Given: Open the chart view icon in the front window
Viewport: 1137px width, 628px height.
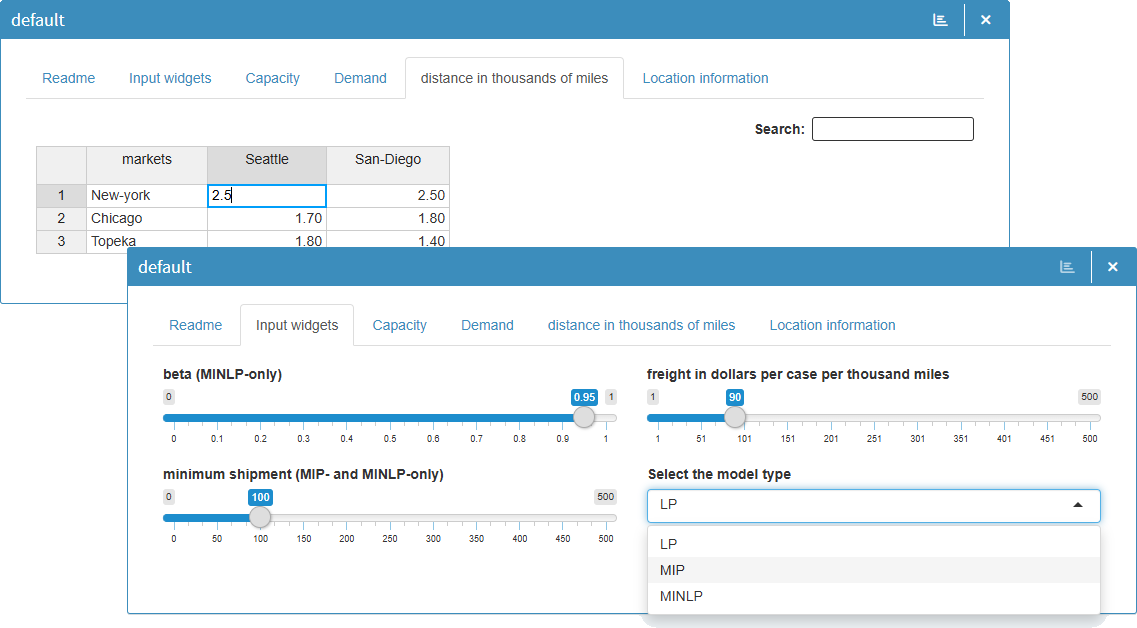Looking at the screenshot, I should [x=1067, y=267].
